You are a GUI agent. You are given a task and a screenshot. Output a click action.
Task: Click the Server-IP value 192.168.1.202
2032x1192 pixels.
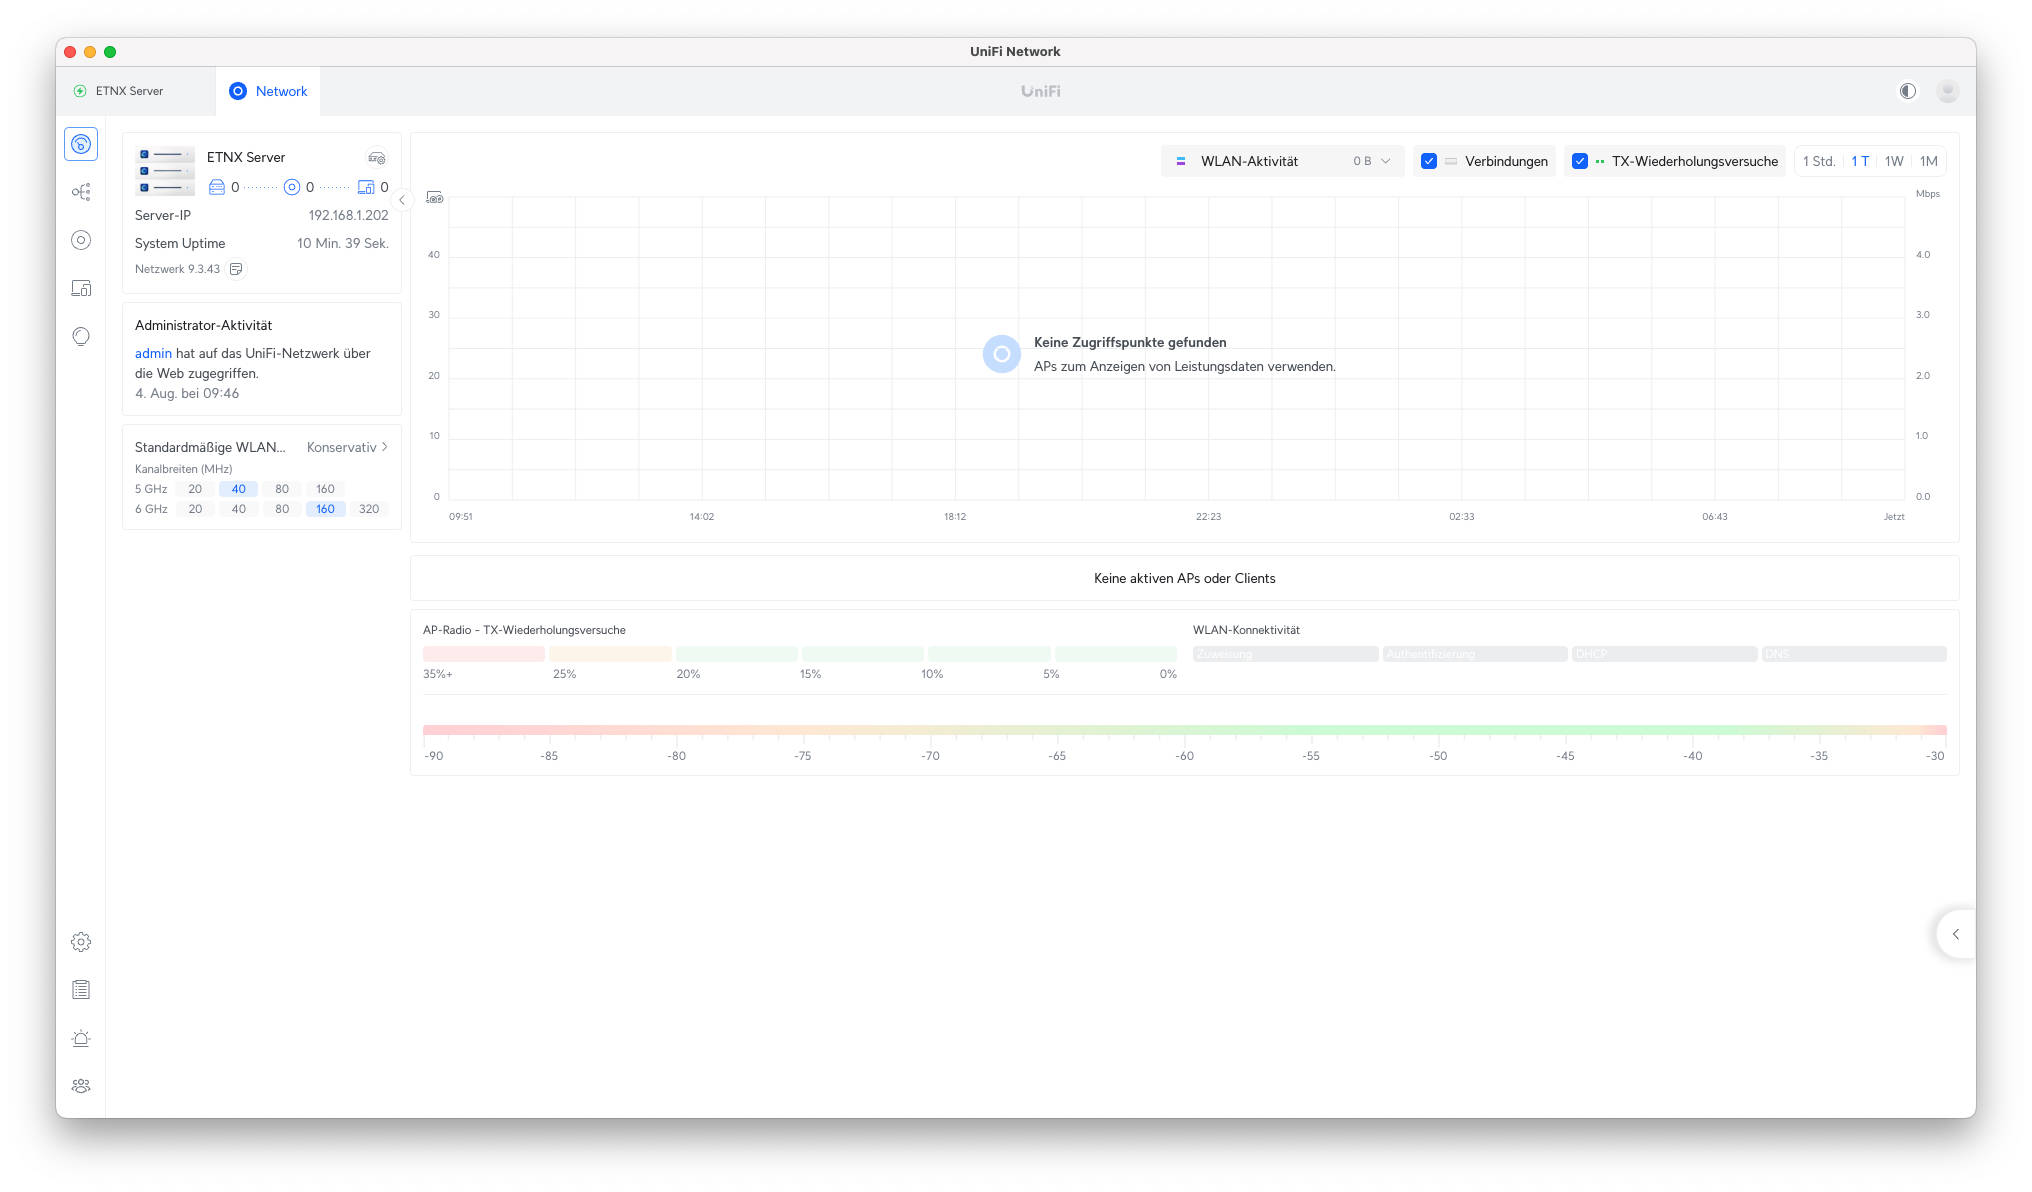coord(348,215)
